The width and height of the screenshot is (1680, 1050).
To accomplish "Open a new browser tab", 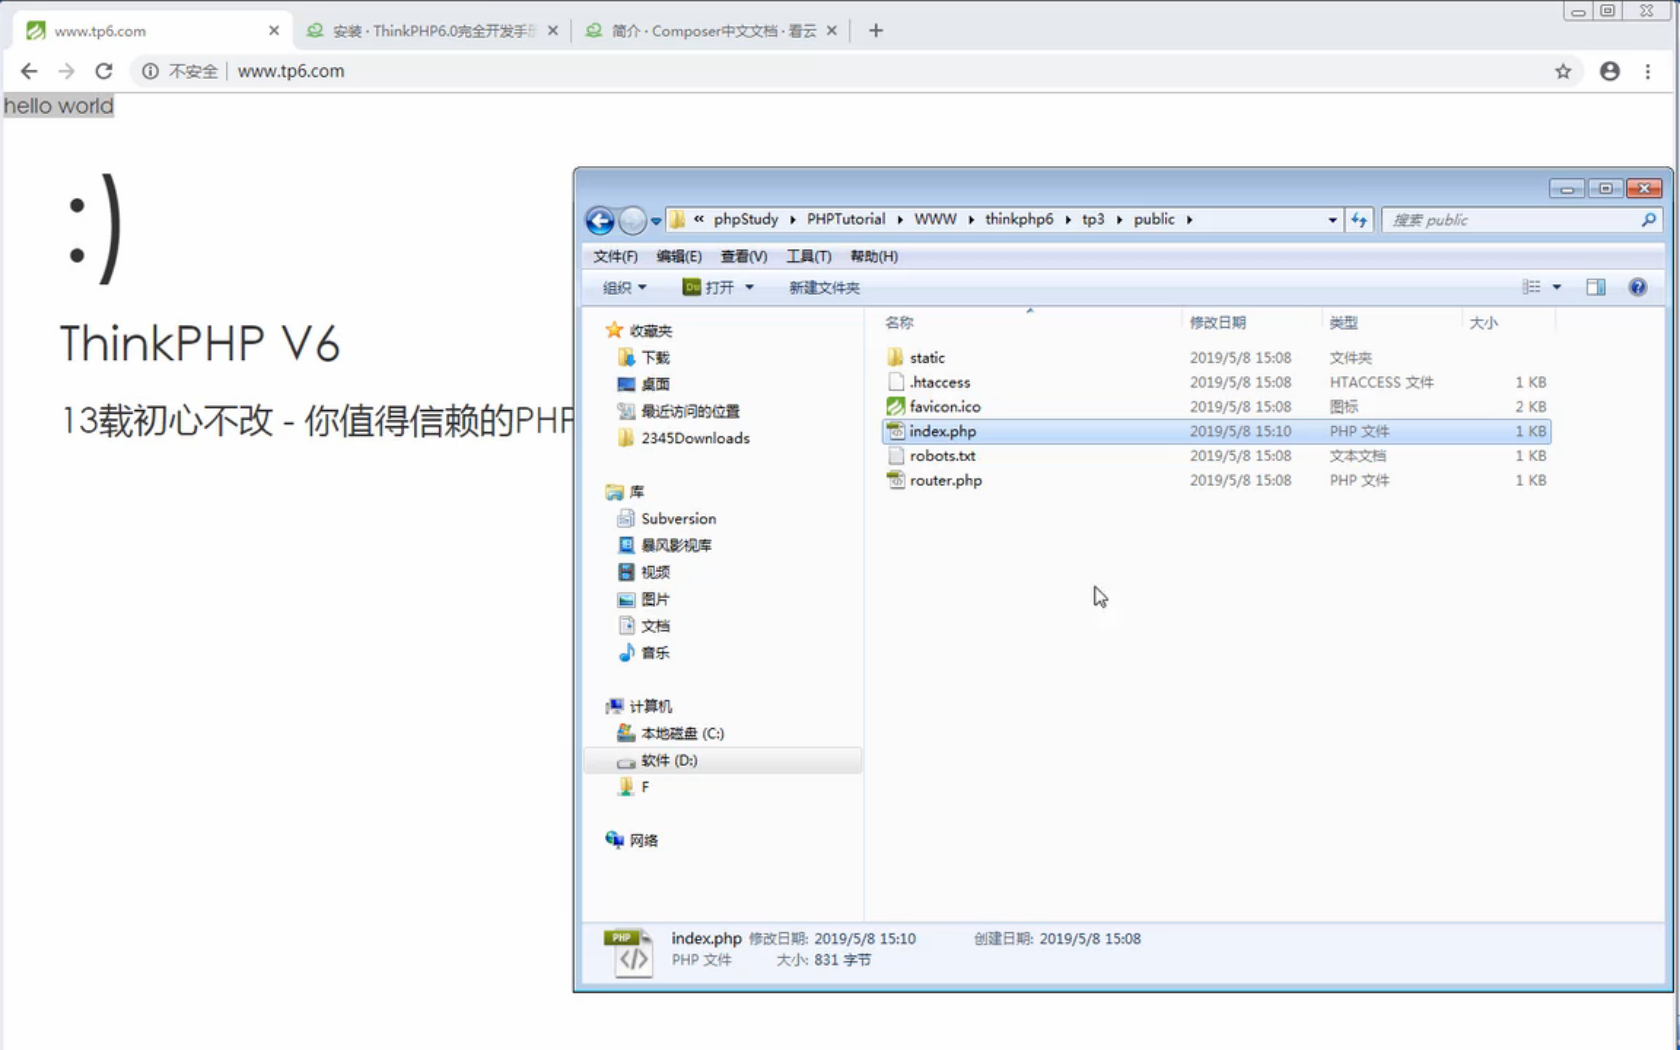I will [x=876, y=31].
